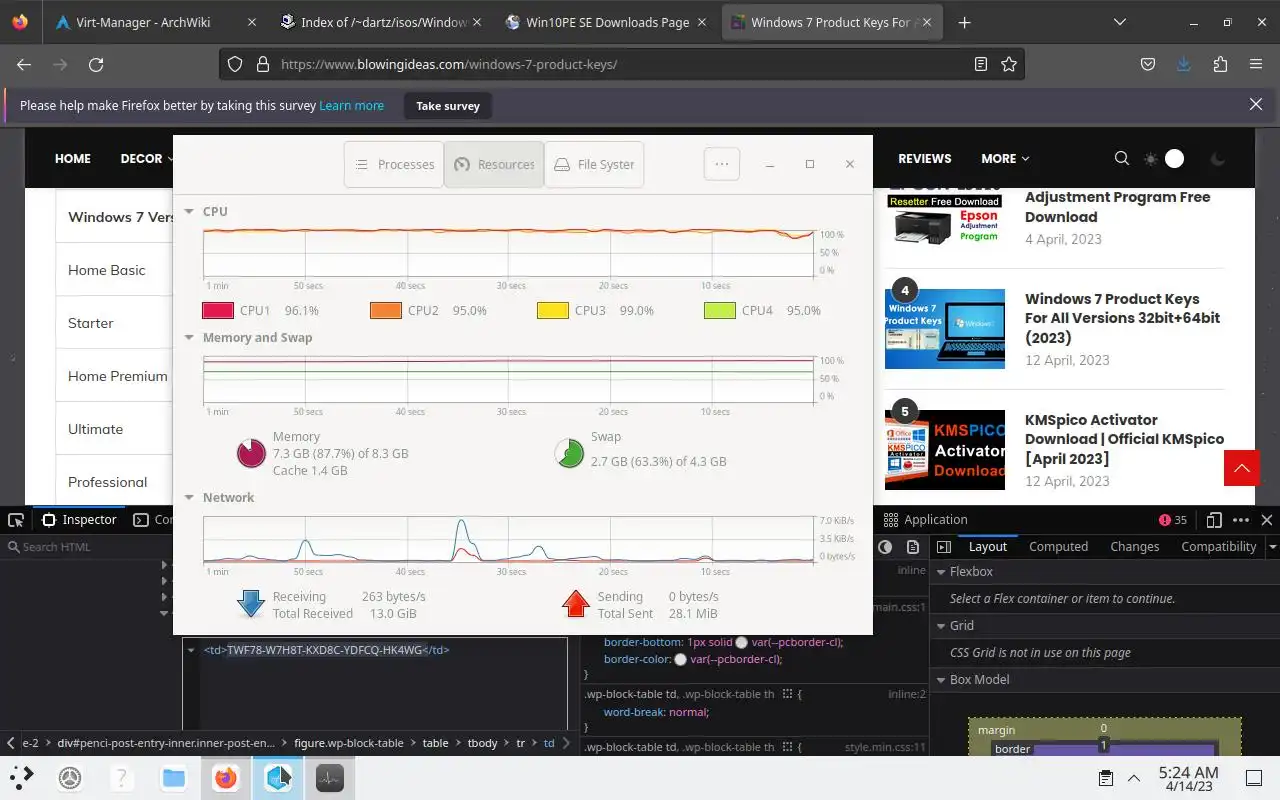Toggle print media simulation icon
Image resolution: width=1280 pixels, height=800 pixels.
pyautogui.click(x=913, y=547)
